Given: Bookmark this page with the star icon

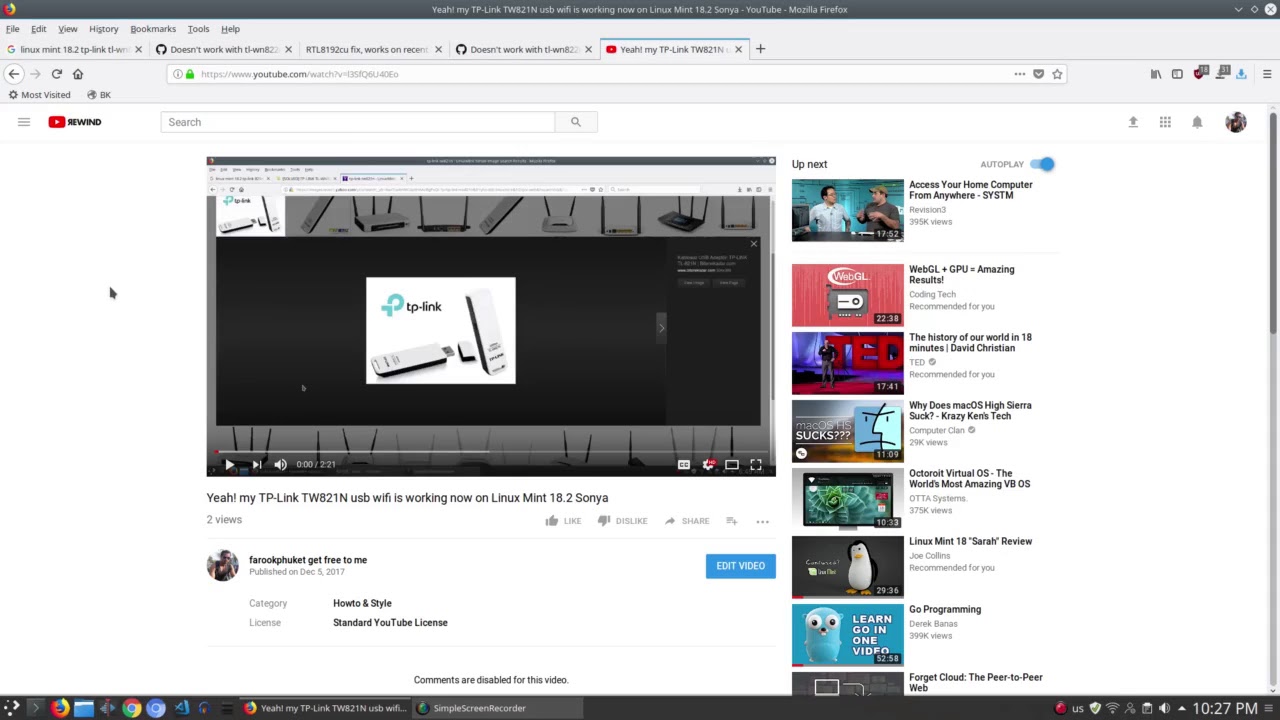Looking at the screenshot, I should (x=1057, y=74).
